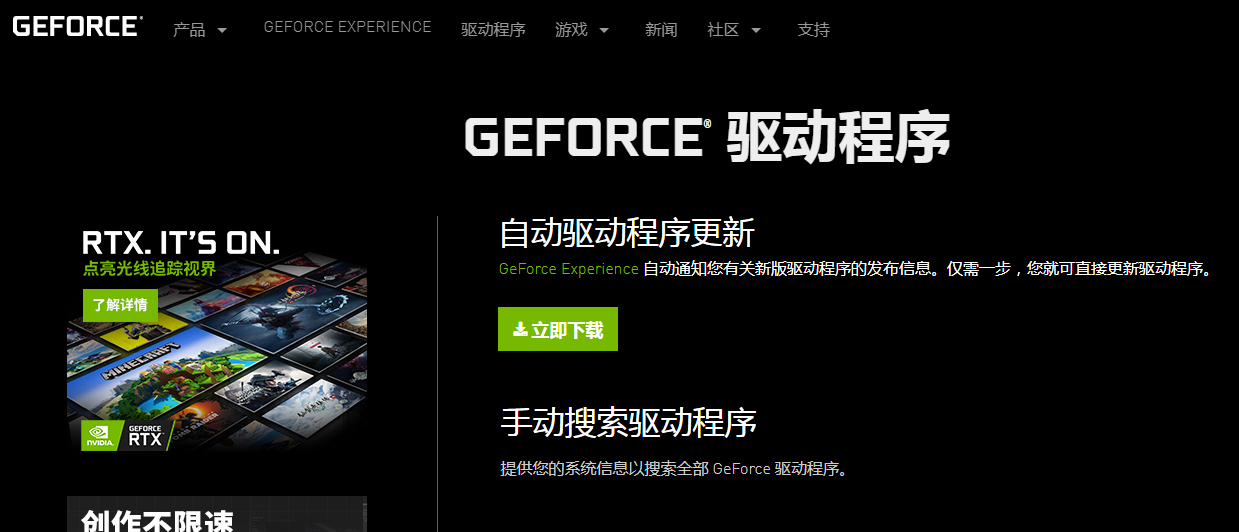Click the 点亮光线追踪视界 green subtitle
1239x532 pixels.
pyautogui.click(x=149, y=269)
